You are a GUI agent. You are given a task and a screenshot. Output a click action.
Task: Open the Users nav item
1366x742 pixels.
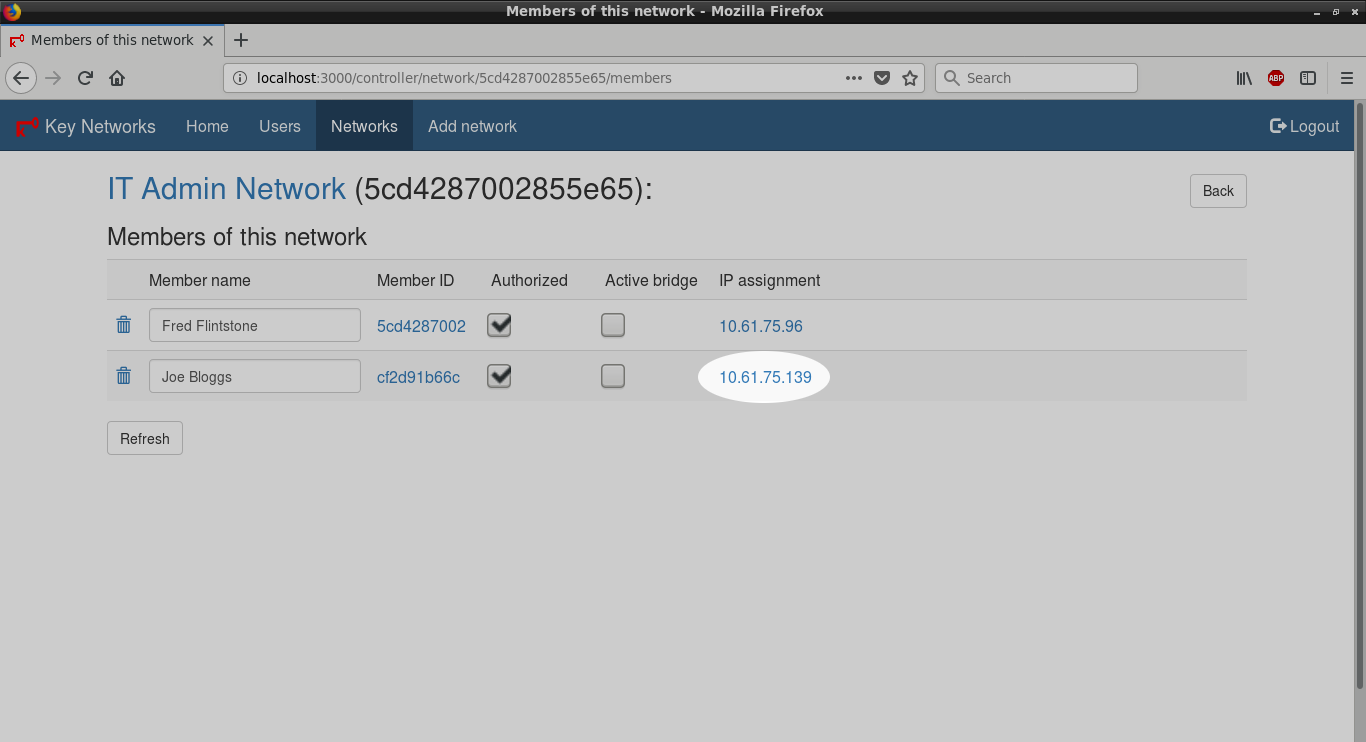[x=280, y=126]
